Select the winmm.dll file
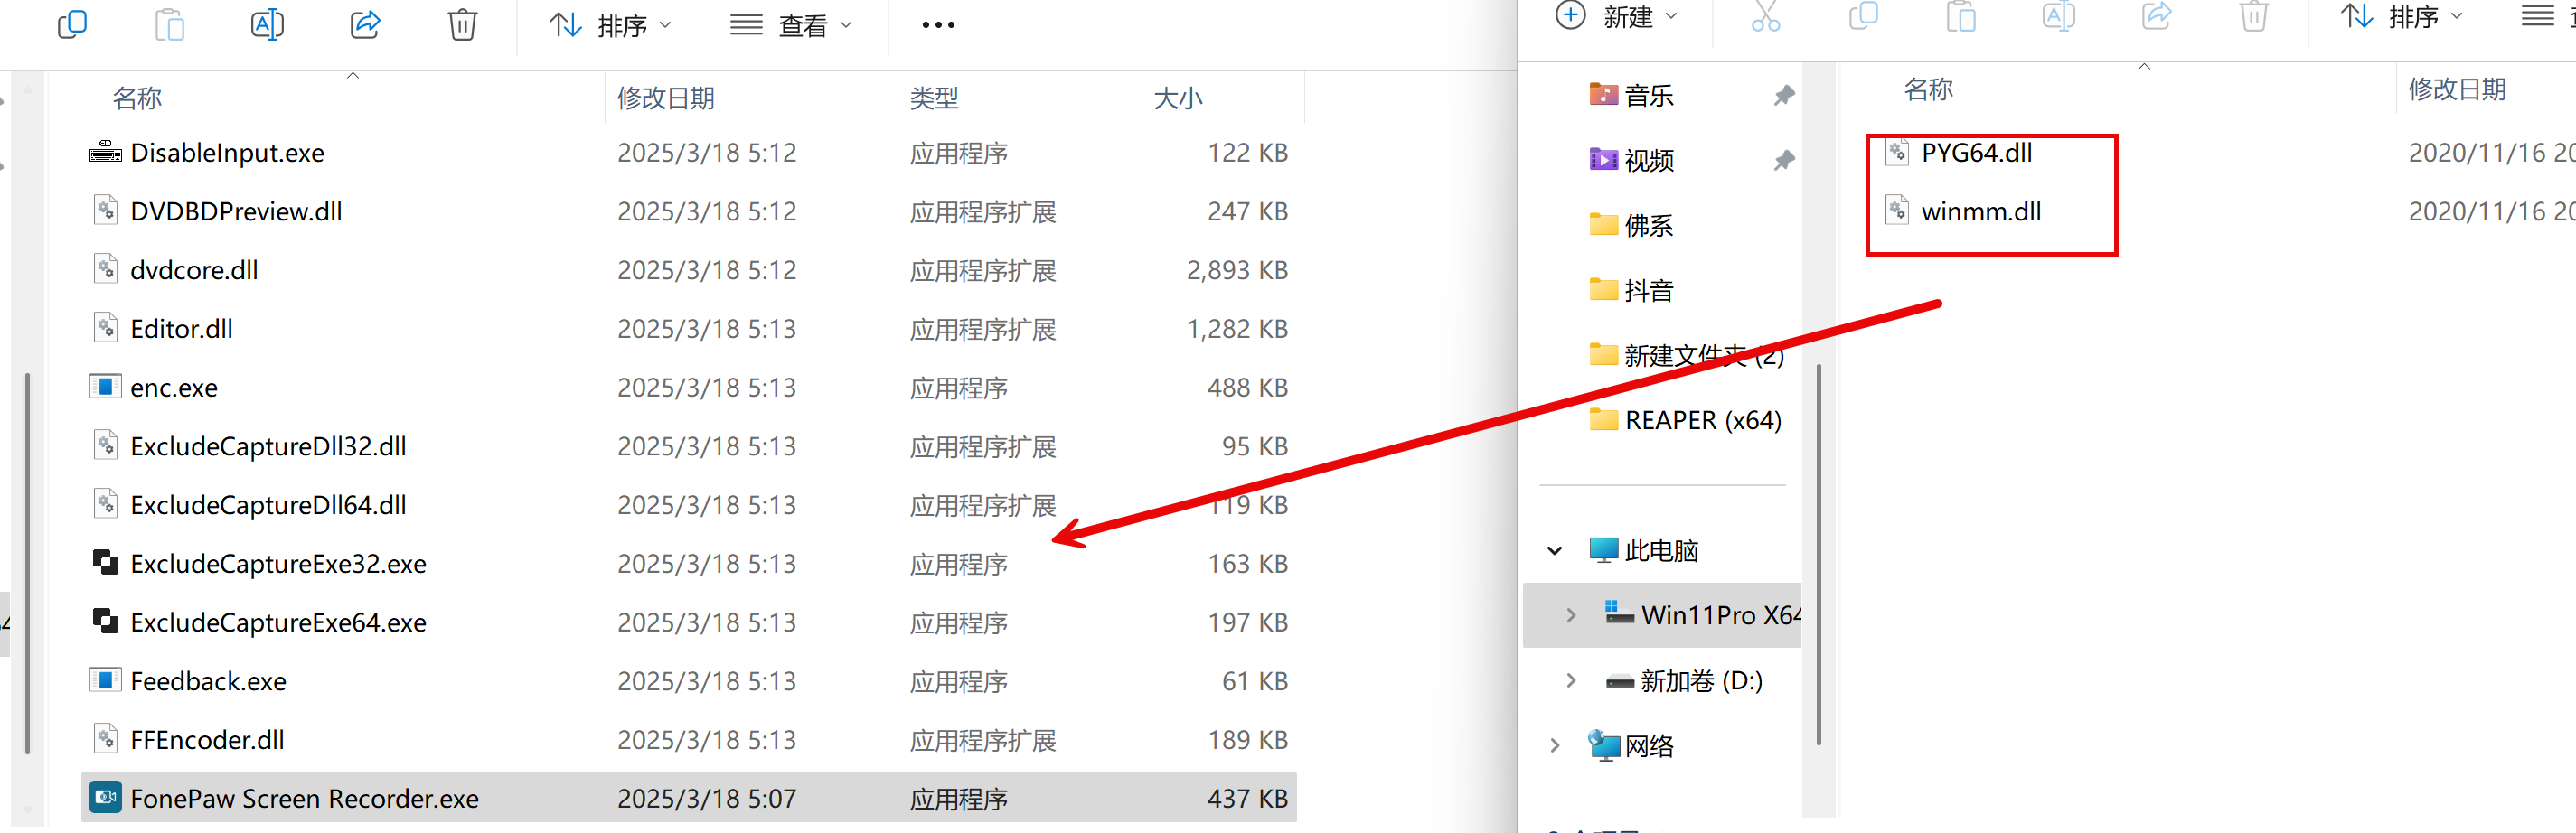 pyautogui.click(x=1980, y=212)
